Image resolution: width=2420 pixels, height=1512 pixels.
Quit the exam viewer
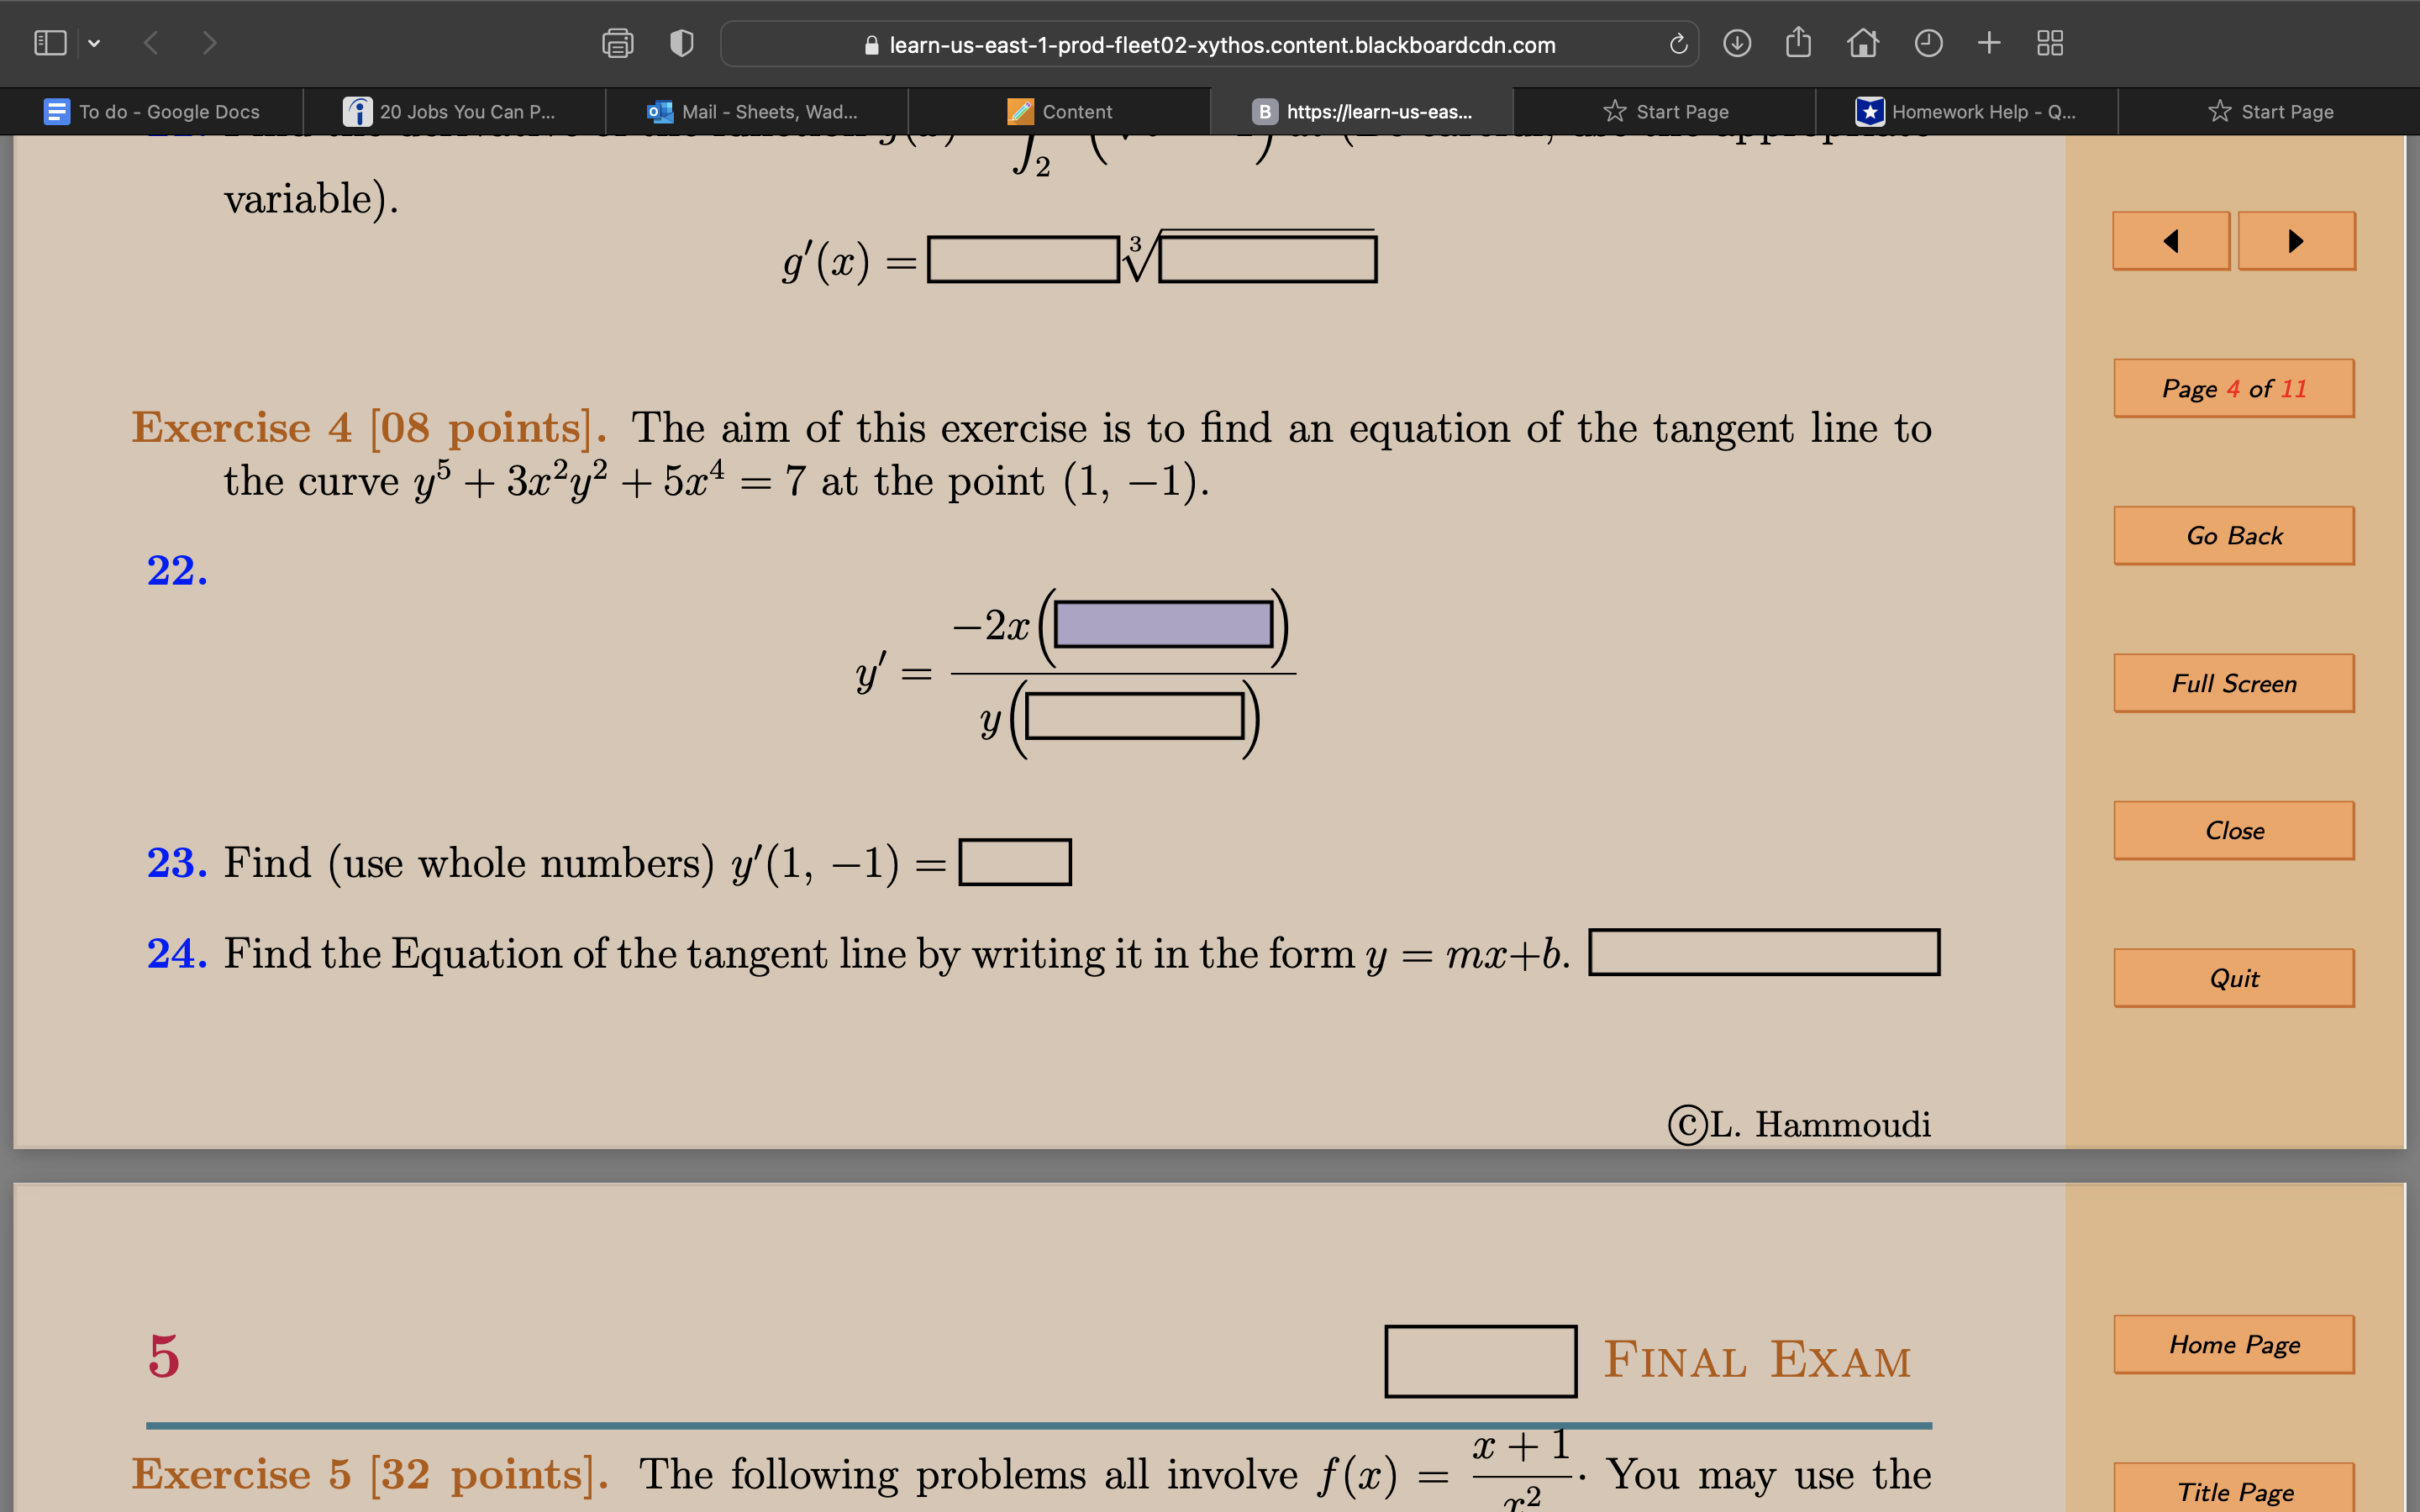click(2234, 978)
